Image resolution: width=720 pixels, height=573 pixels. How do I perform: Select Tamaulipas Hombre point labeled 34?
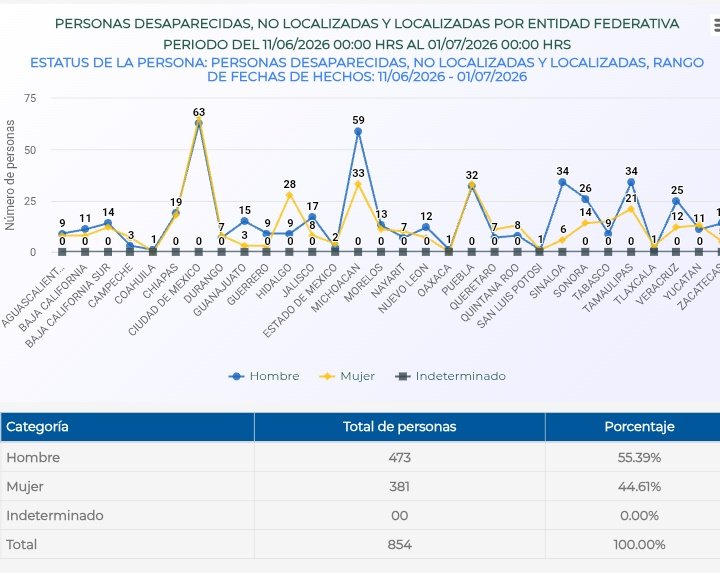point(631,182)
